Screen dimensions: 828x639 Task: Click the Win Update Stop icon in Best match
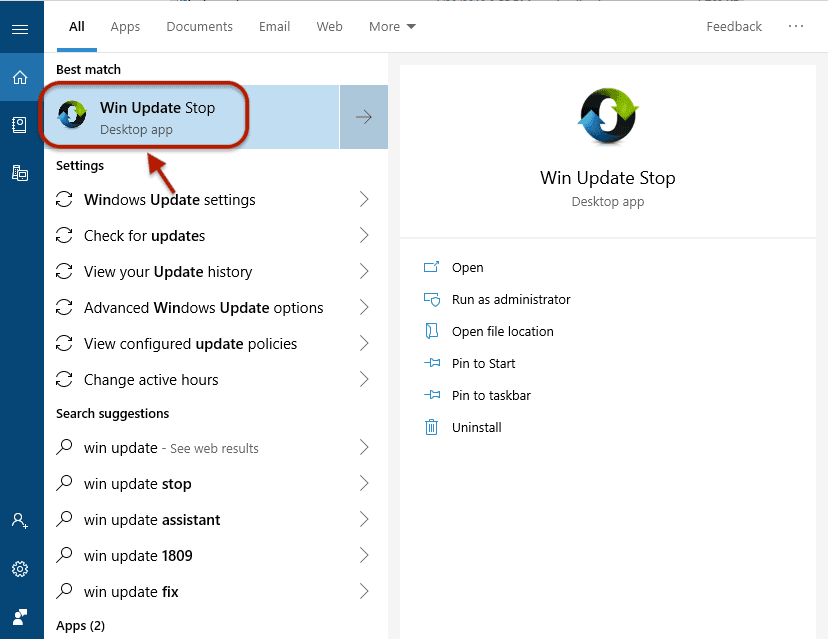point(72,115)
